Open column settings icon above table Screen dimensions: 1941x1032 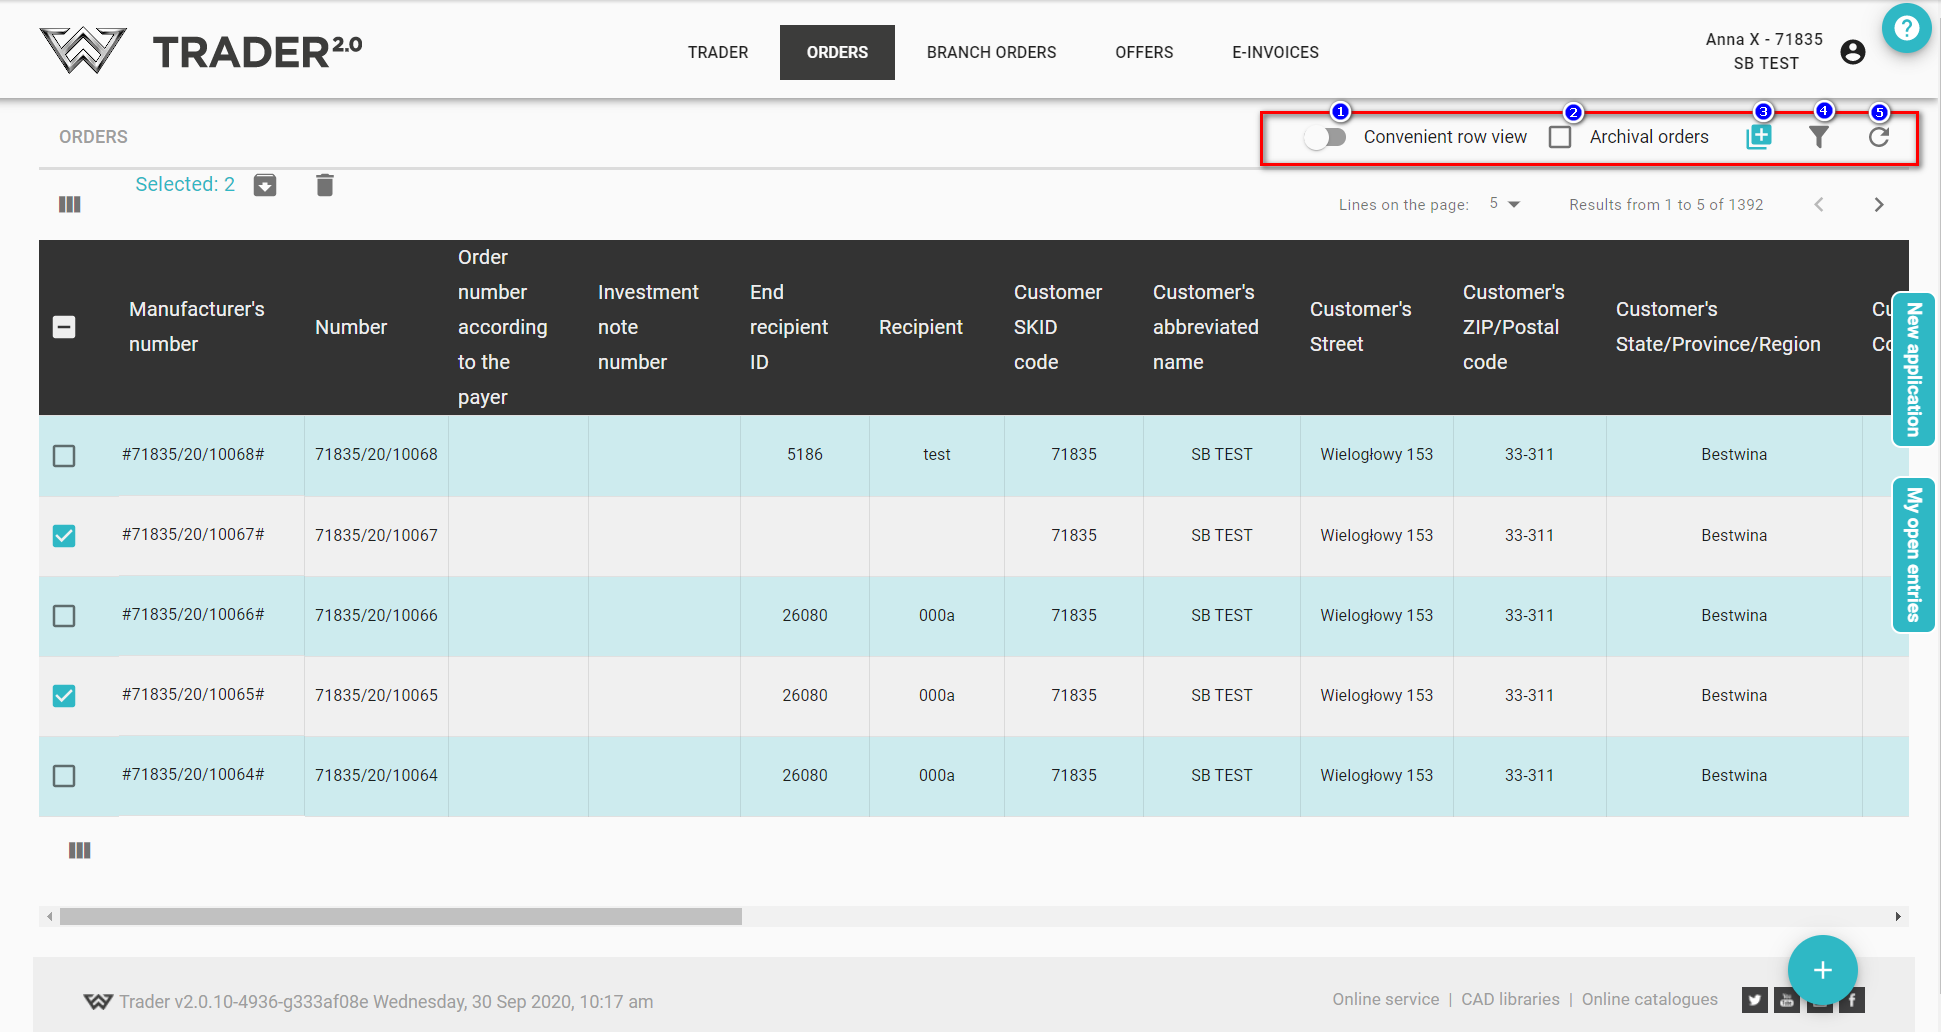[69, 204]
